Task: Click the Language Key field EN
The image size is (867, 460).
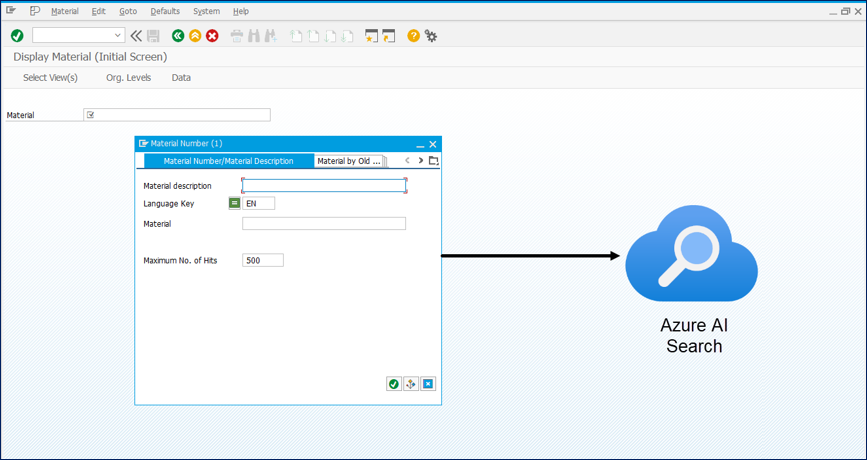Action: 258,203
